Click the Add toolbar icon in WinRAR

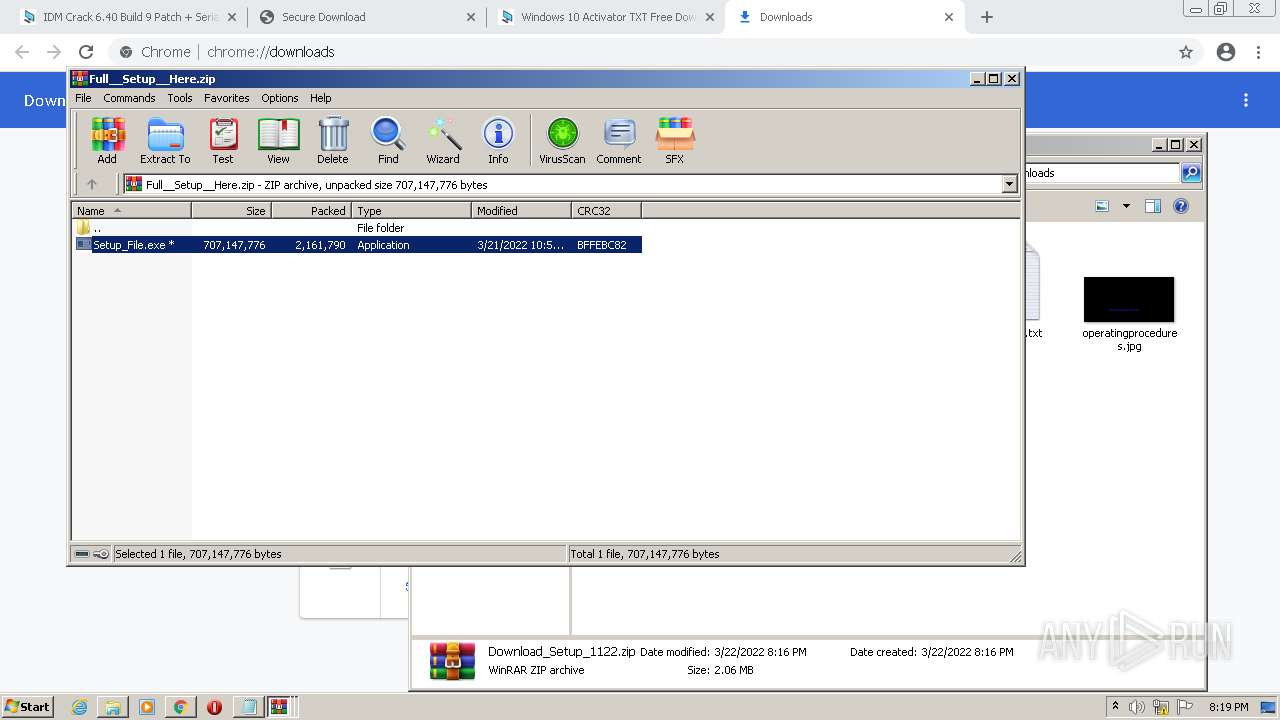click(x=107, y=140)
